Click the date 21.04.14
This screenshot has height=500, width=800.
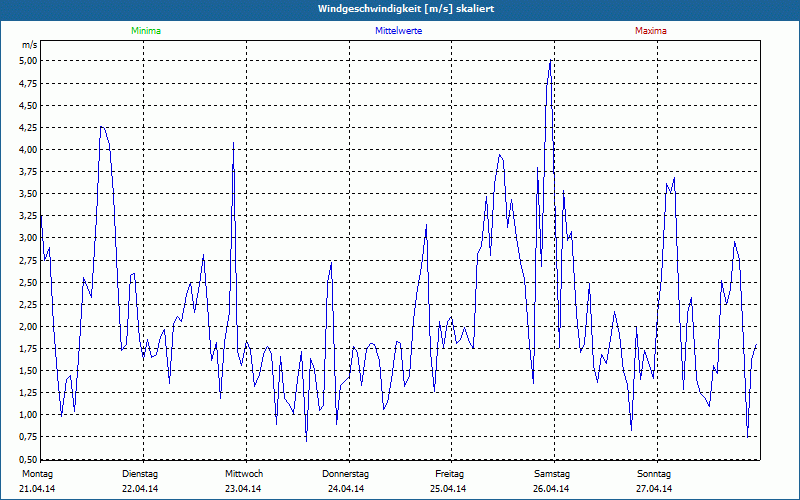[x=37, y=489]
